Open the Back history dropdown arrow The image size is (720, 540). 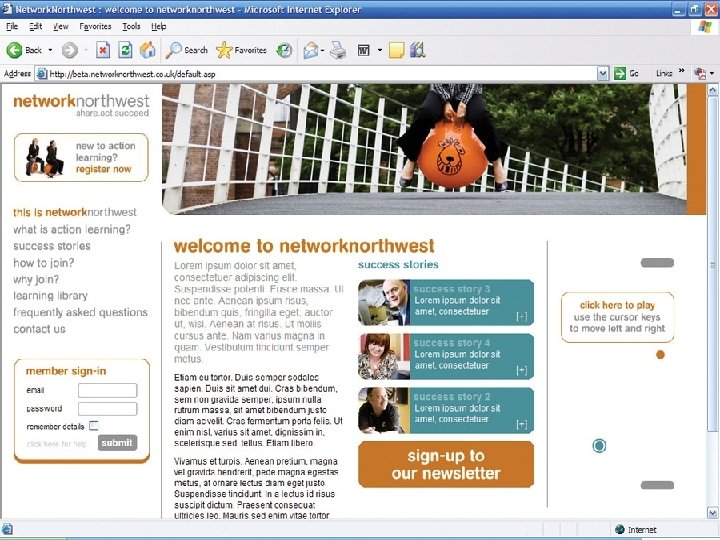click(50, 50)
